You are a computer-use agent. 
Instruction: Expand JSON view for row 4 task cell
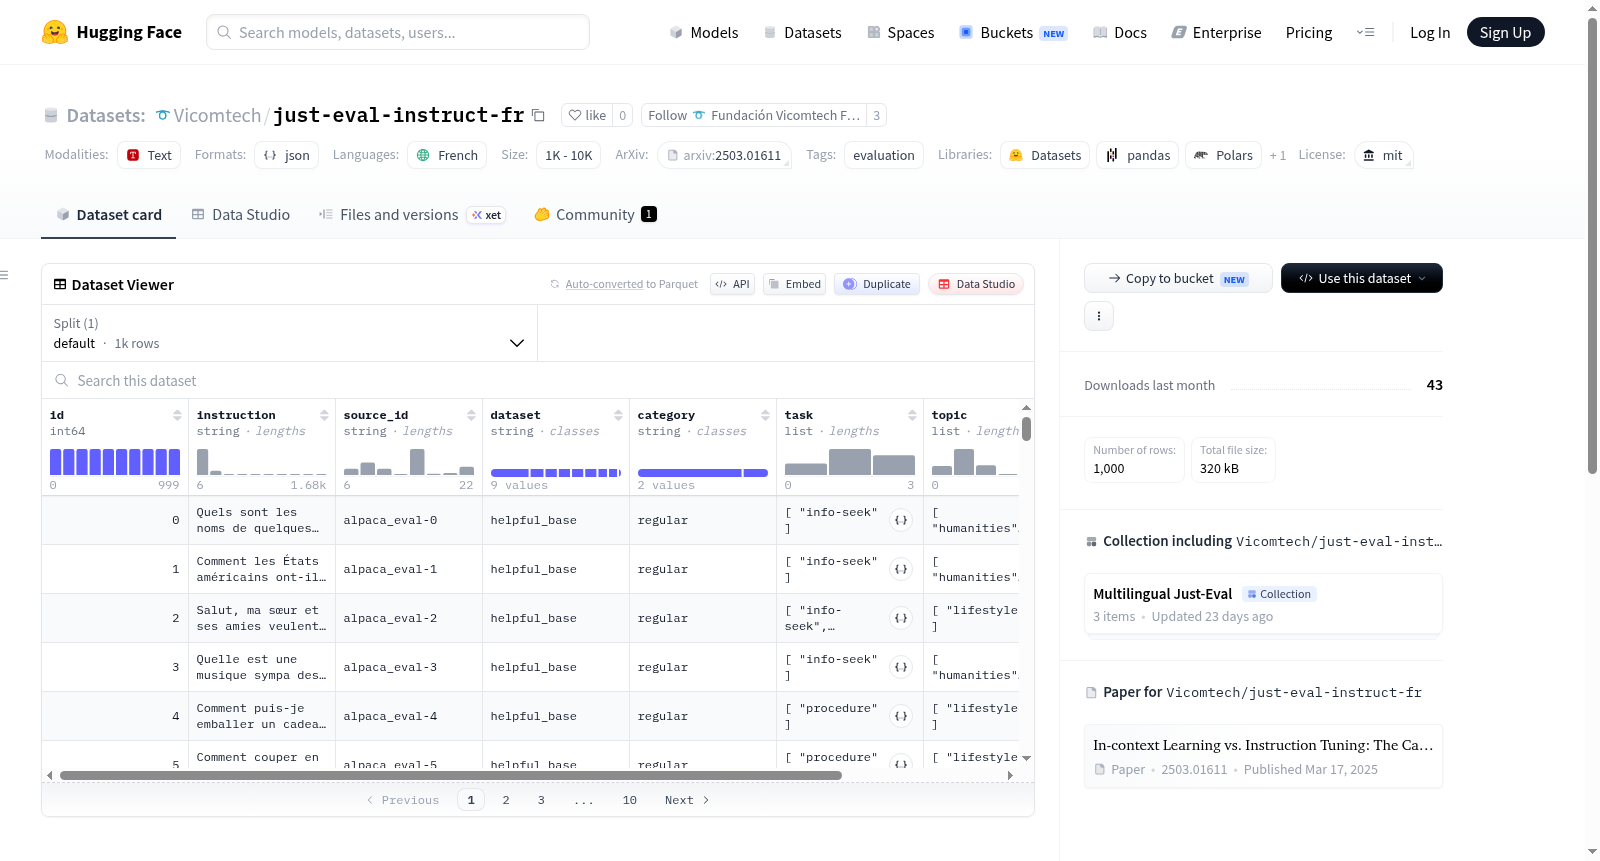pyautogui.click(x=901, y=716)
